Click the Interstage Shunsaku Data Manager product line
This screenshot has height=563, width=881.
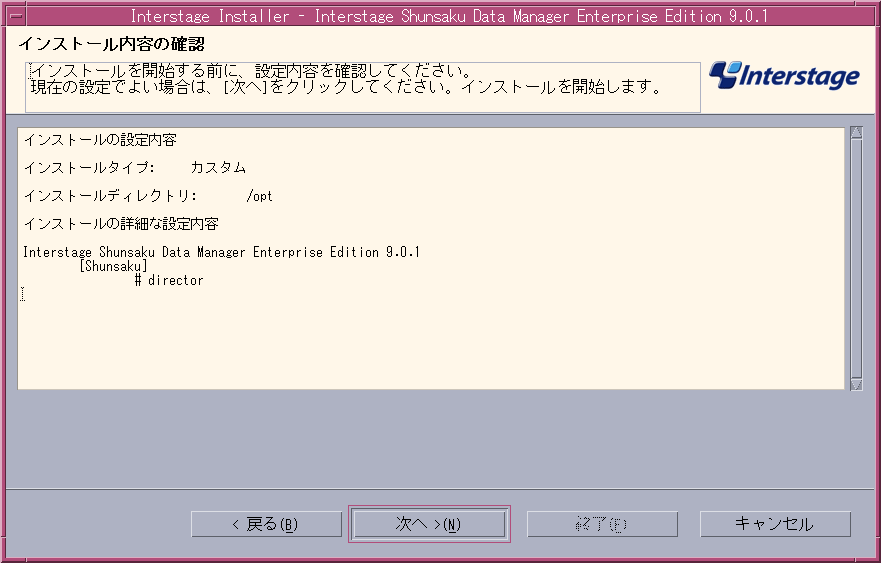click(221, 252)
